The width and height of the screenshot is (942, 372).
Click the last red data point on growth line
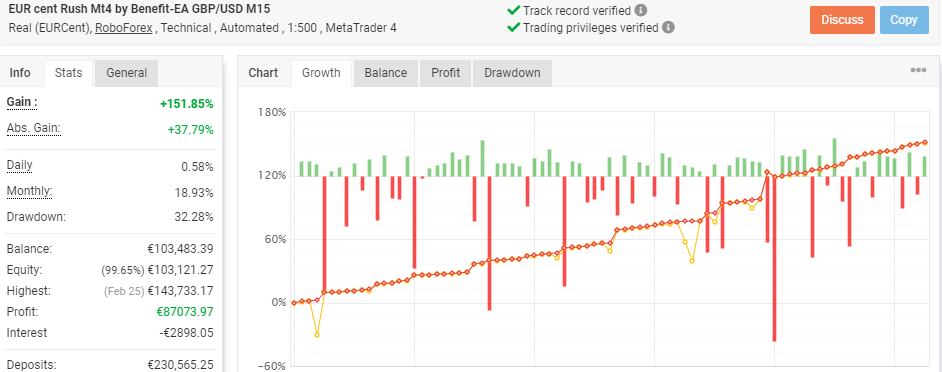(x=925, y=142)
